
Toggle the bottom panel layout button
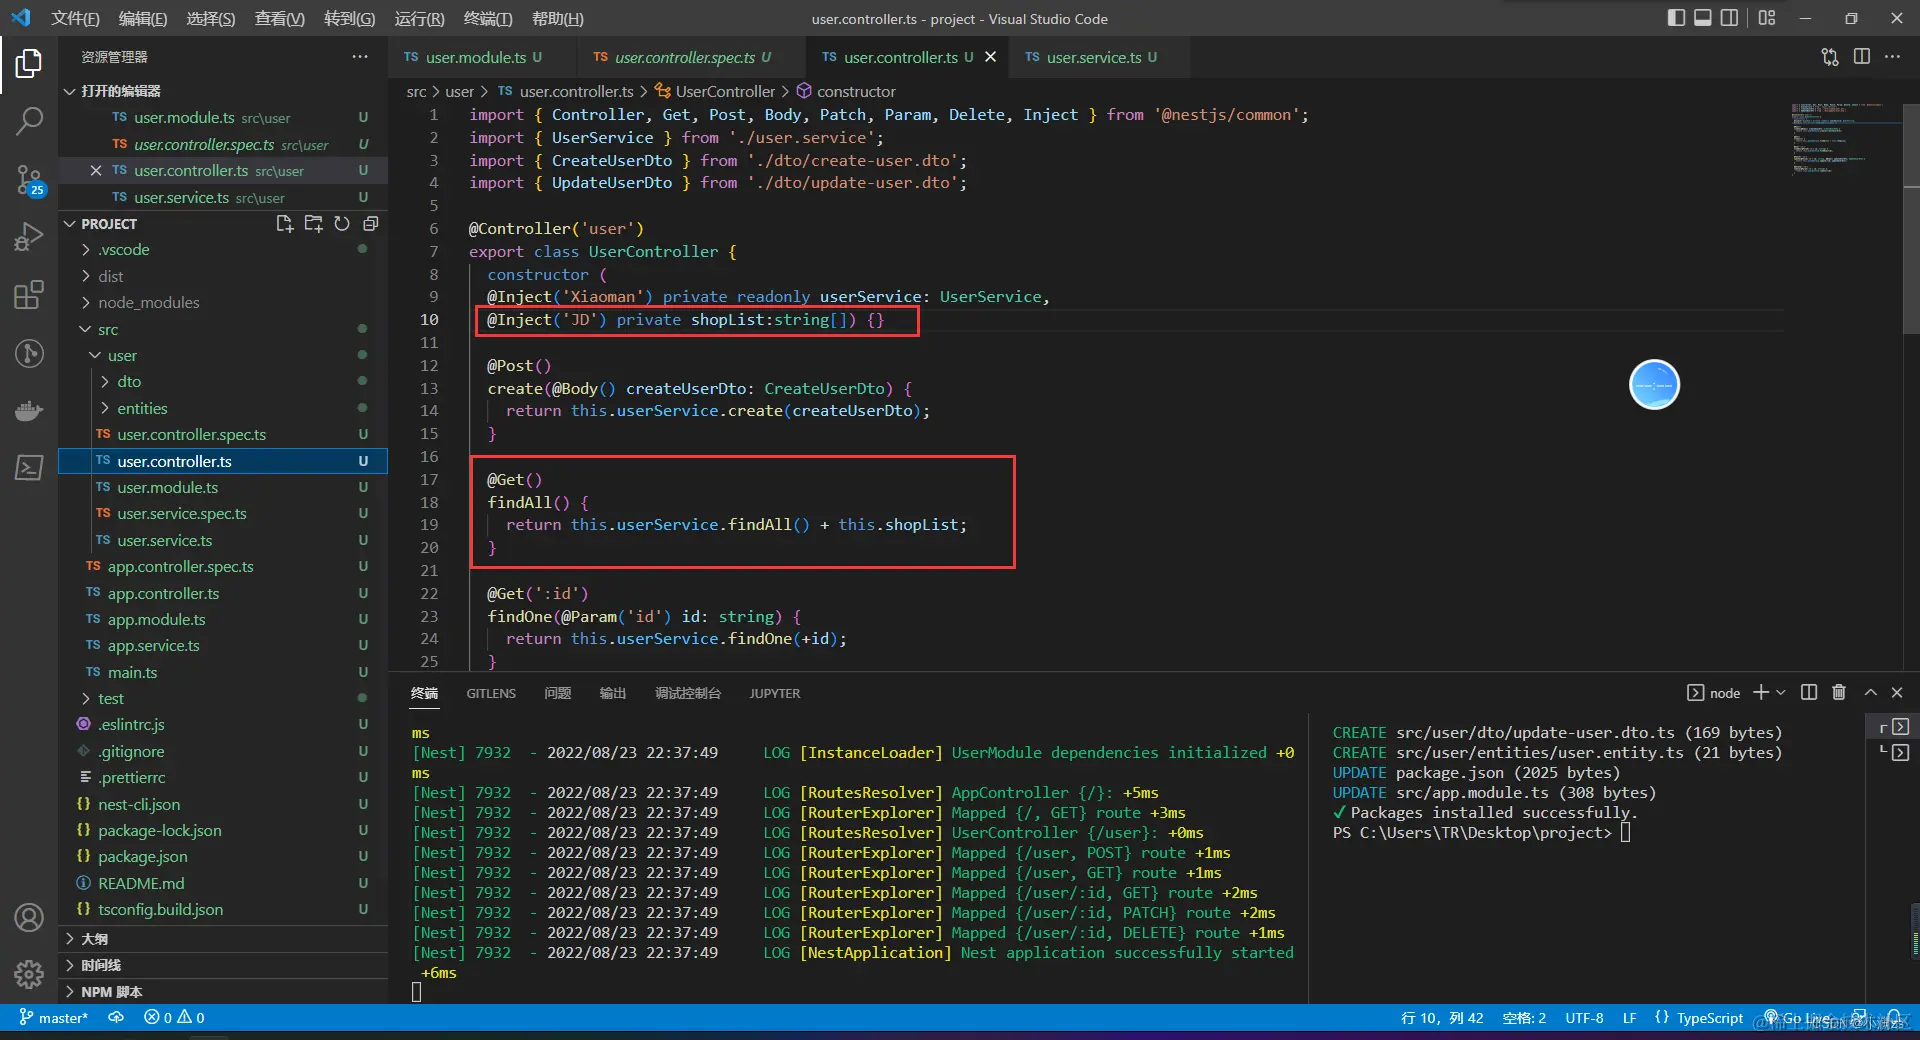coord(1702,18)
